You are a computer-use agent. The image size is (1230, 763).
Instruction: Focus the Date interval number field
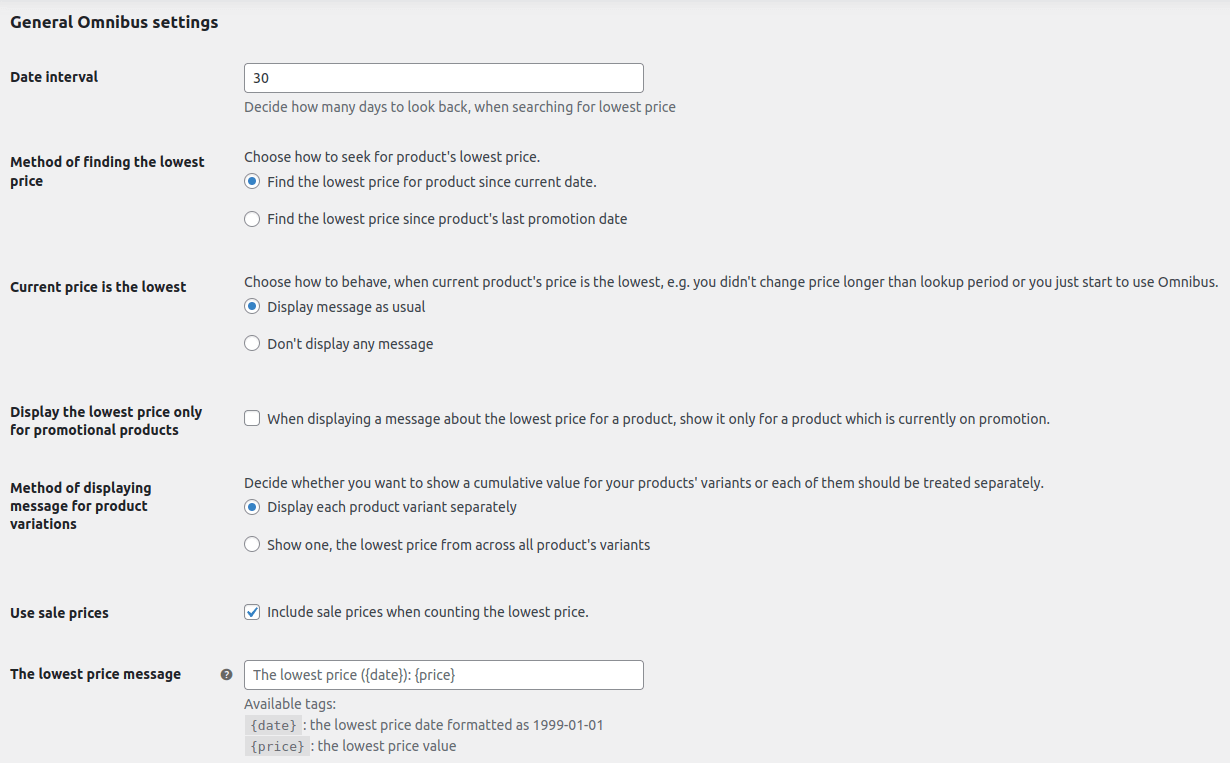(444, 78)
